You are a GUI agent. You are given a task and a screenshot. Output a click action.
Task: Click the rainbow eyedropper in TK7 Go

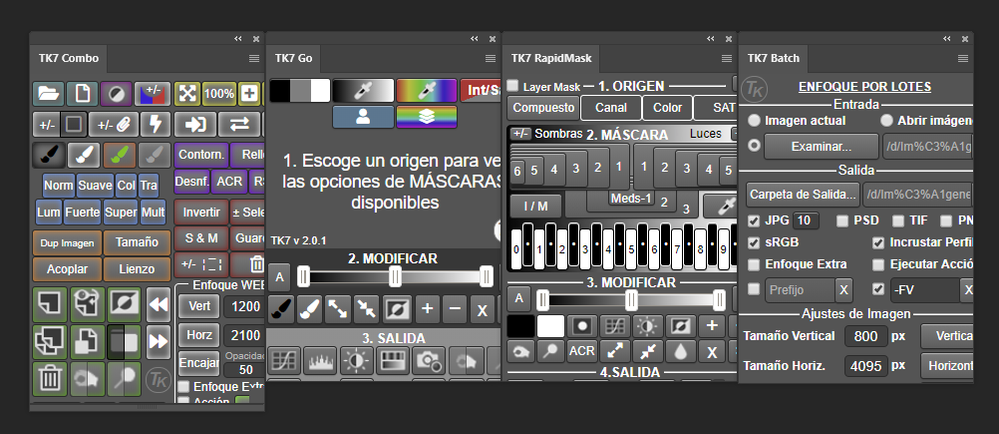[x=427, y=91]
